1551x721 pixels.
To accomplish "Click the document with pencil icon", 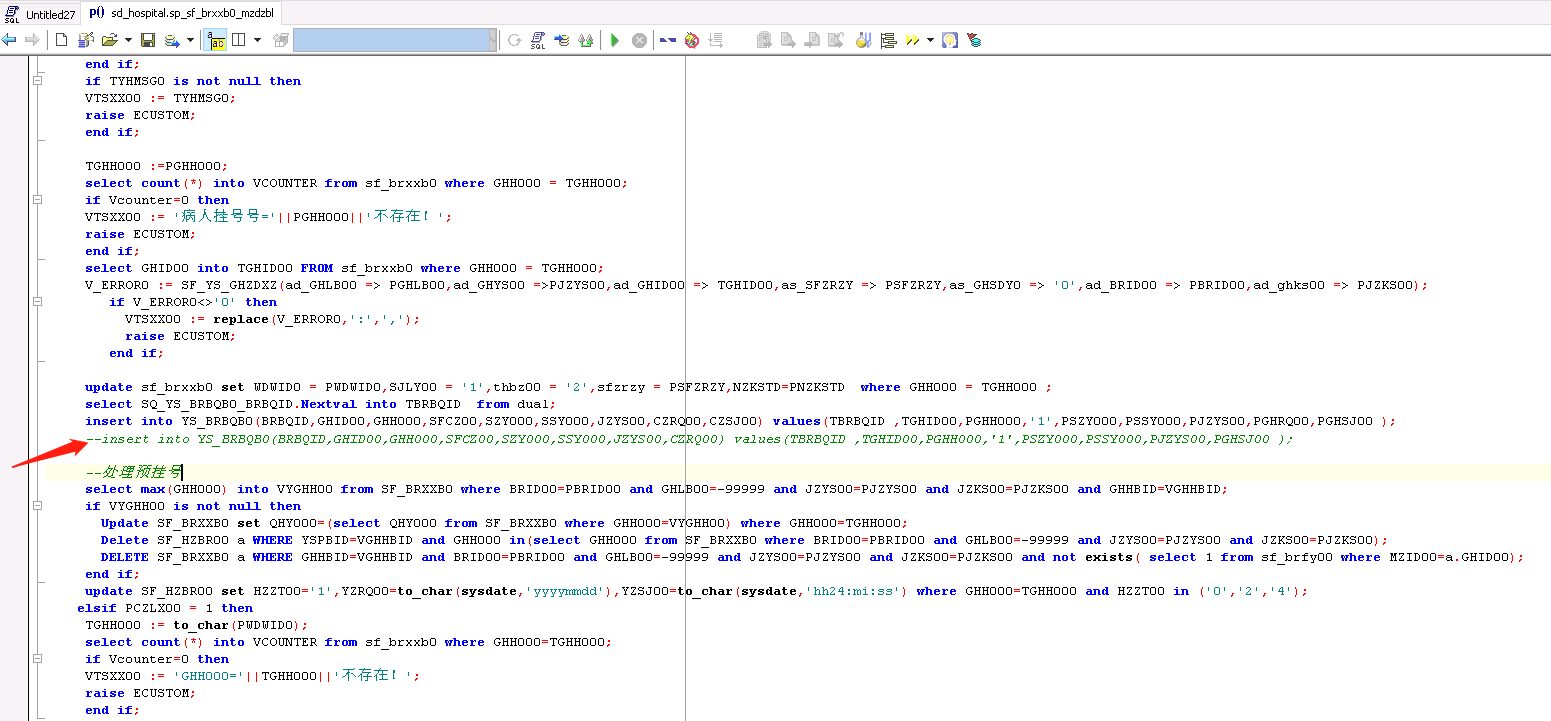I will click(x=86, y=40).
